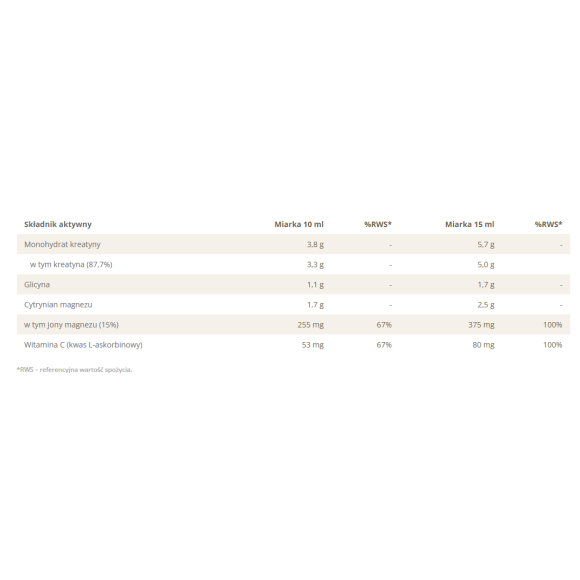Click the RWS footnote text below table

74,370
